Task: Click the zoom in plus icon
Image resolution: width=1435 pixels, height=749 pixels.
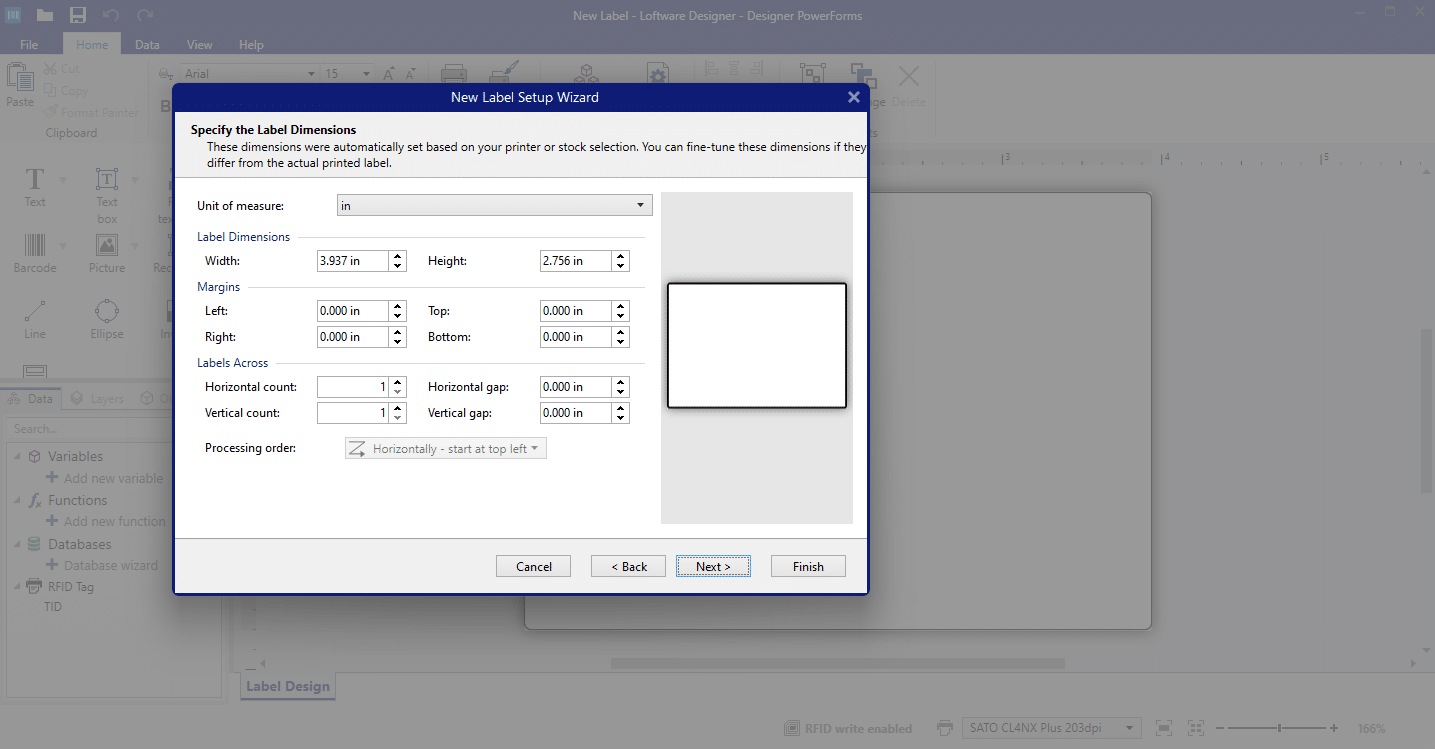Action: point(1334,728)
